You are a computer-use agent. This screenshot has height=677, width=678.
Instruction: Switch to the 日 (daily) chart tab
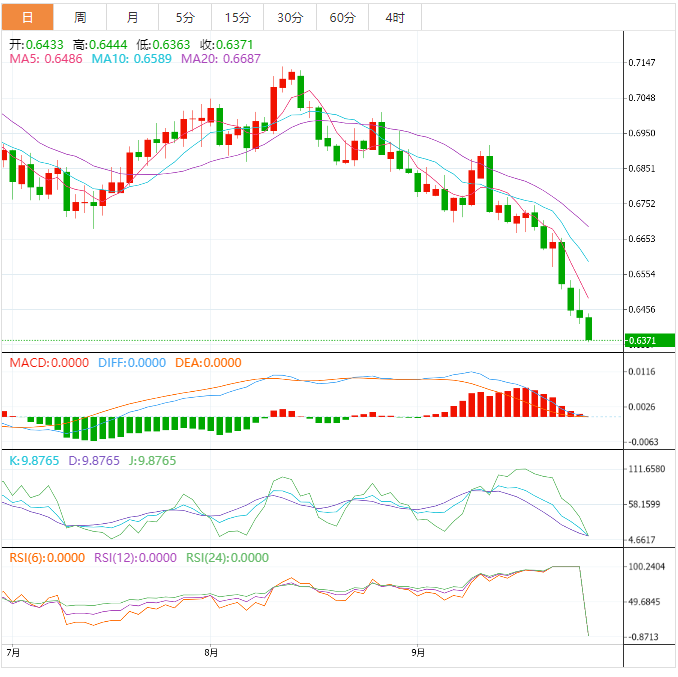click(x=26, y=17)
